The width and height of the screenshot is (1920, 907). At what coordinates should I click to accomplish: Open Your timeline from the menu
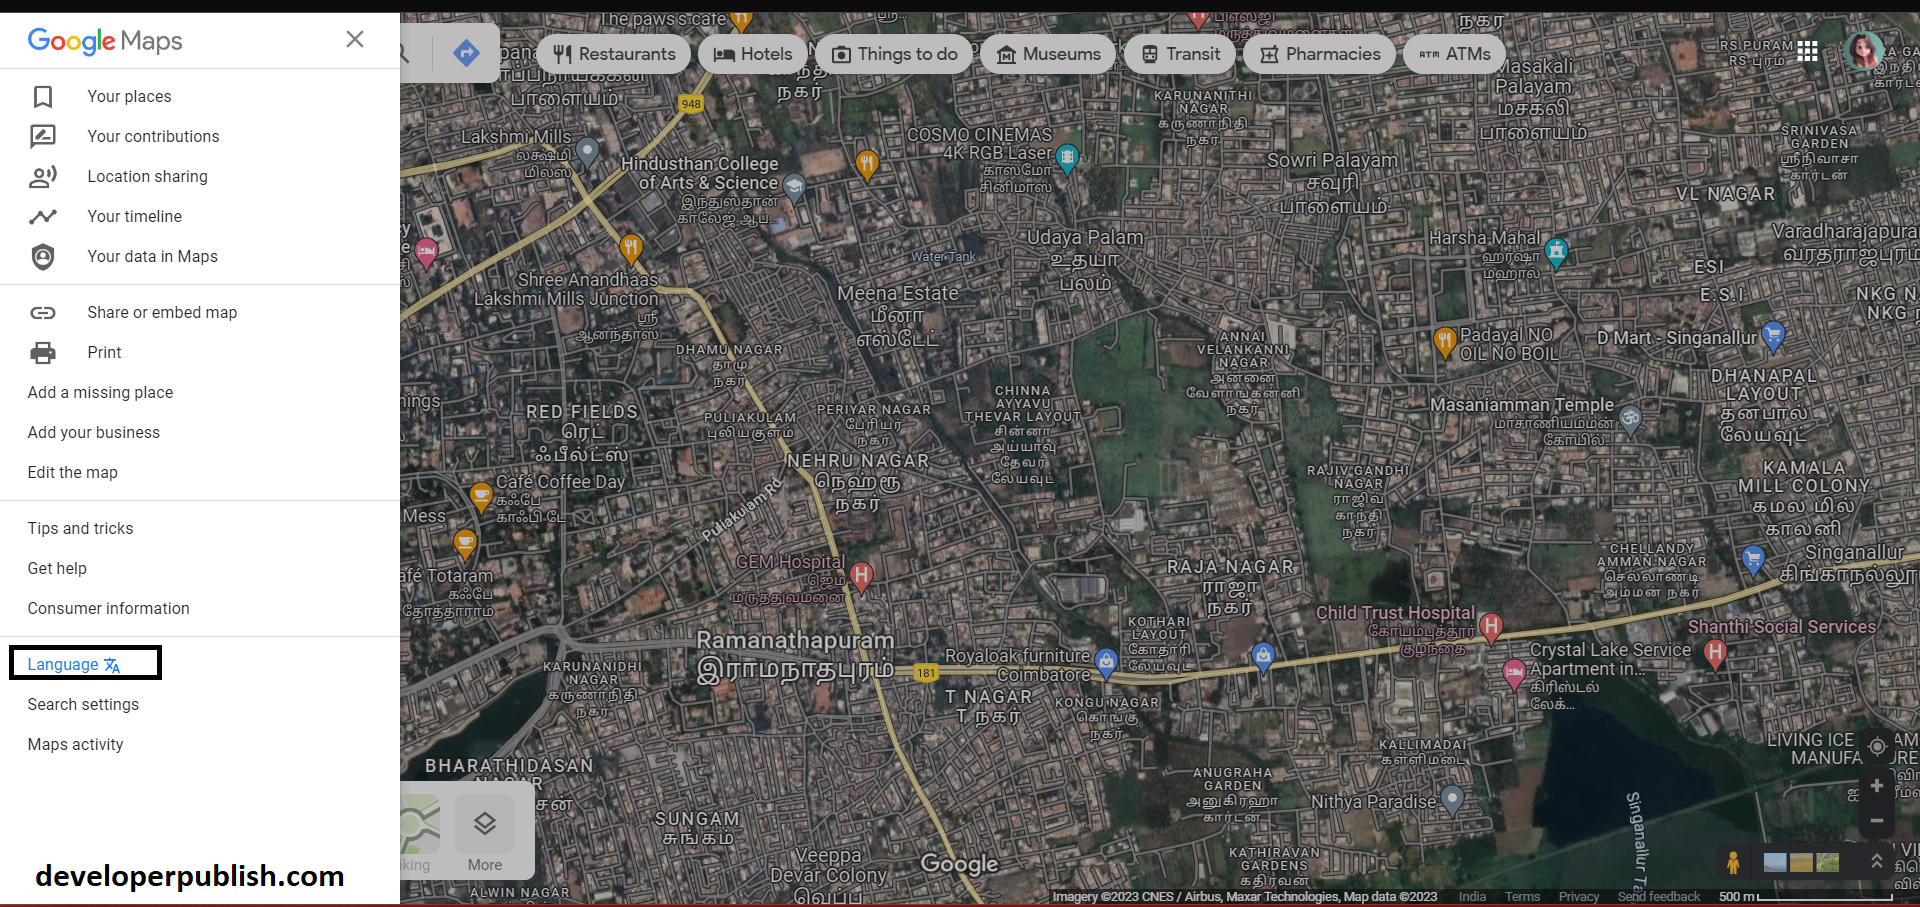click(x=135, y=216)
